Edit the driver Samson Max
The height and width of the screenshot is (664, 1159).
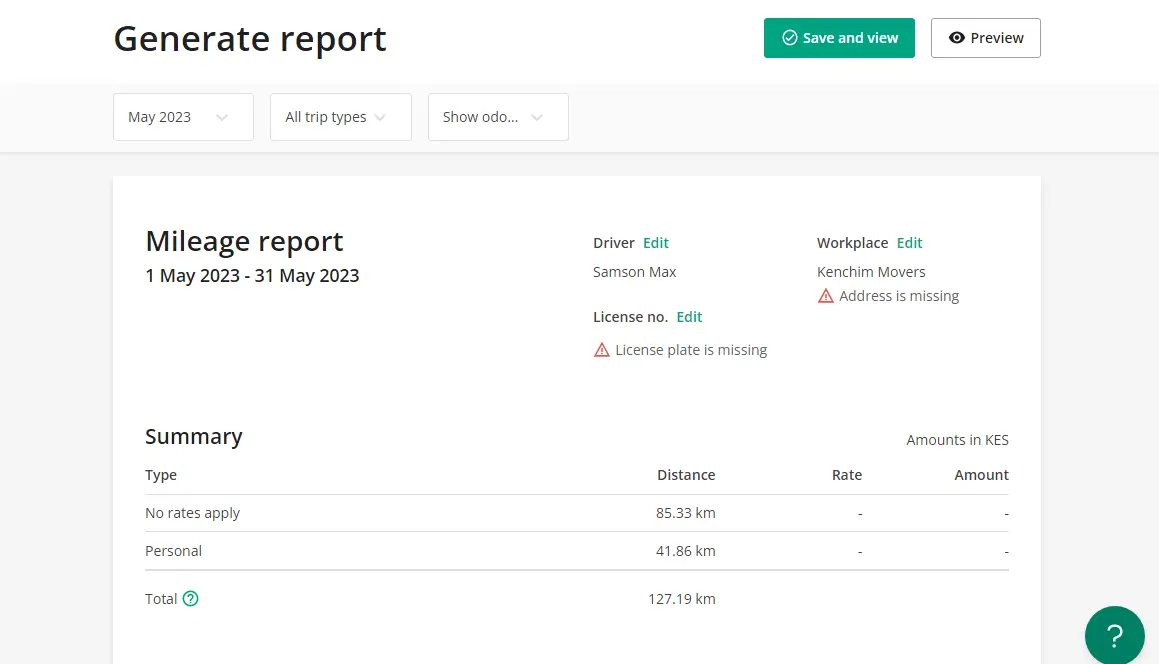pos(655,242)
